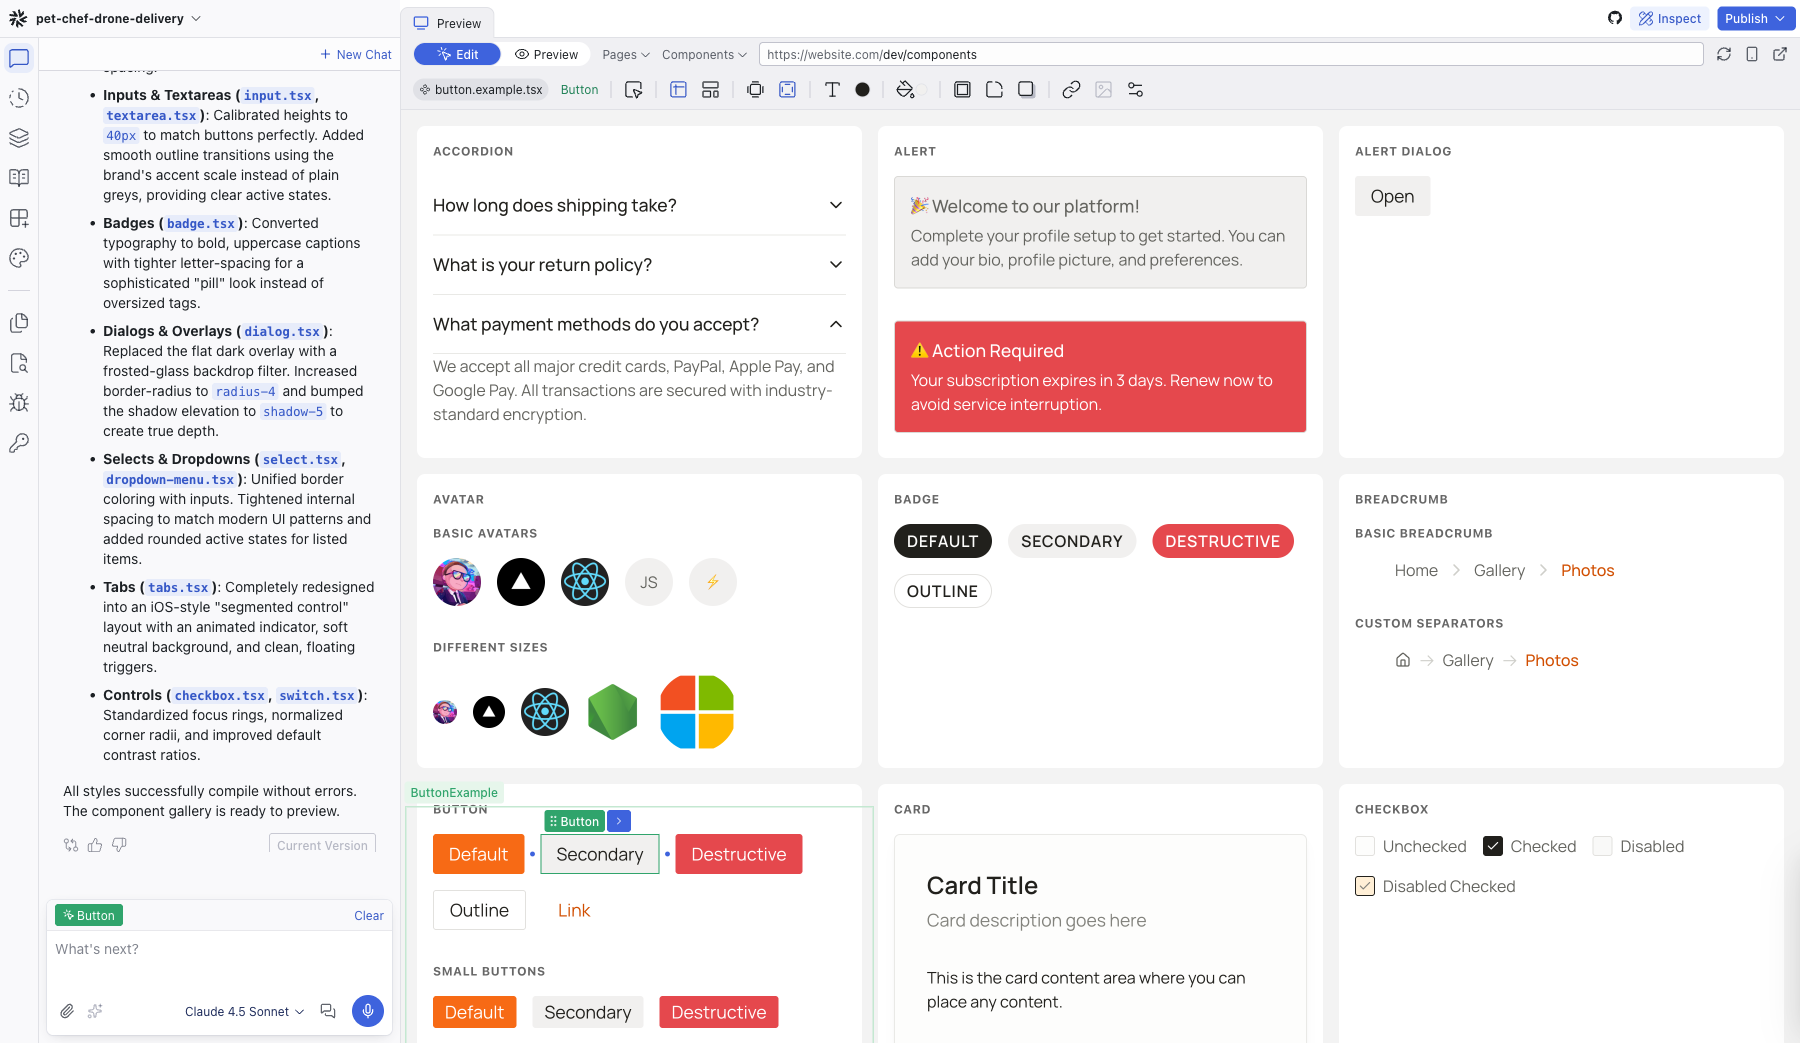
Task: Untick the Checked checkbox
Action: 1493,846
